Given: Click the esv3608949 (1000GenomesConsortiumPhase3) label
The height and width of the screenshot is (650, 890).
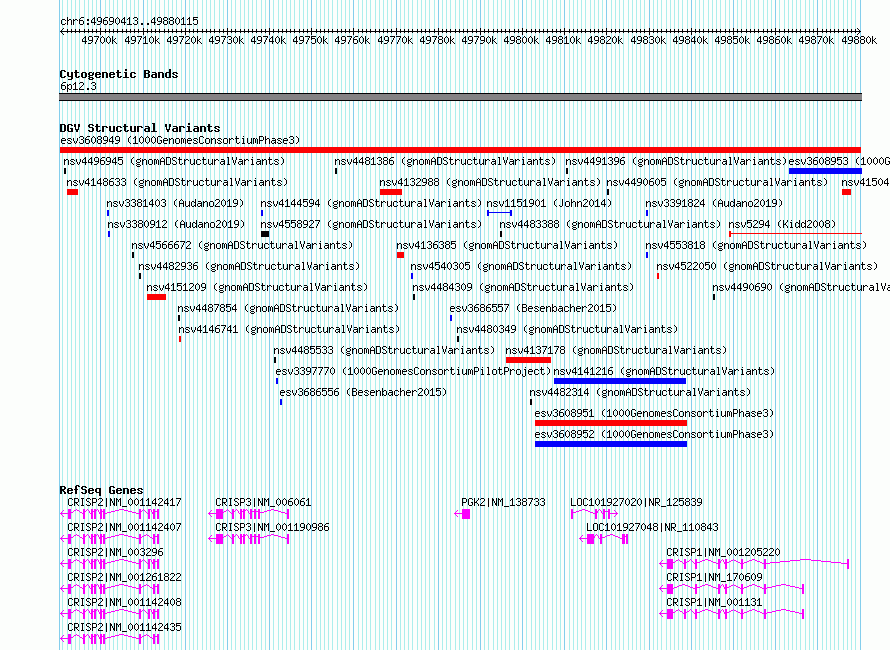Looking at the screenshot, I should pyautogui.click(x=180, y=140).
